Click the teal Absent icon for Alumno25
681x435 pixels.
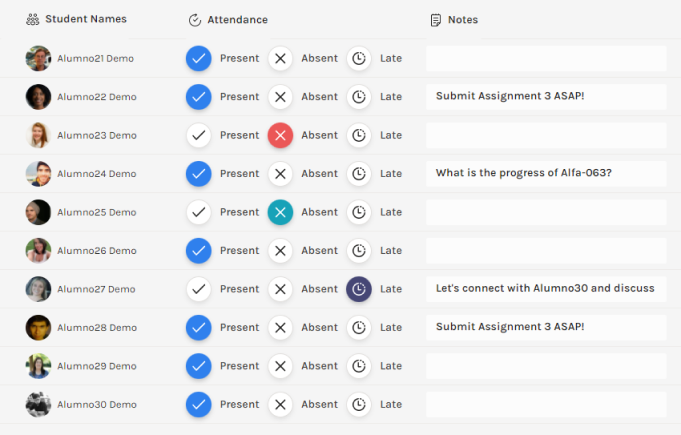[x=281, y=212]
